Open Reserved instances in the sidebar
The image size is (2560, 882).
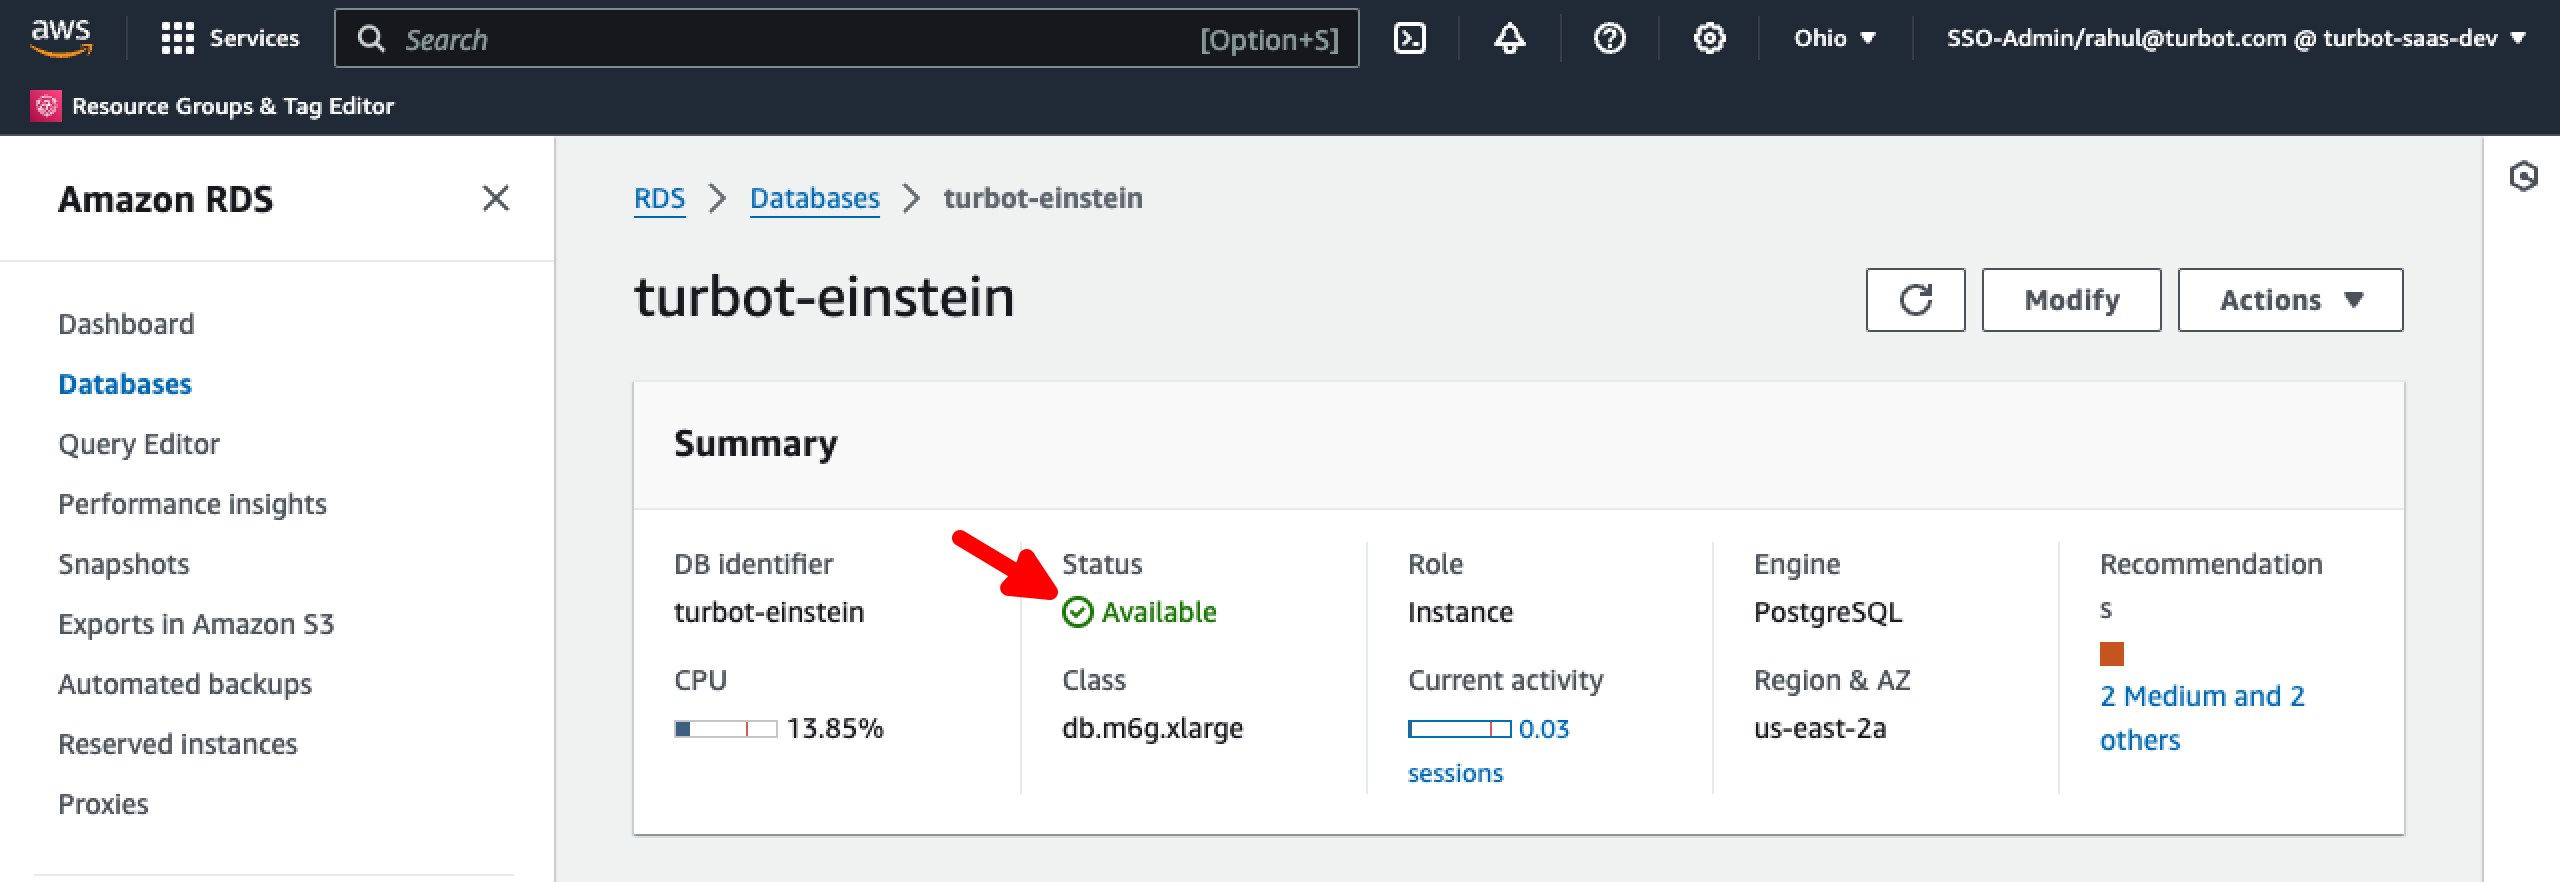point(177,744)
